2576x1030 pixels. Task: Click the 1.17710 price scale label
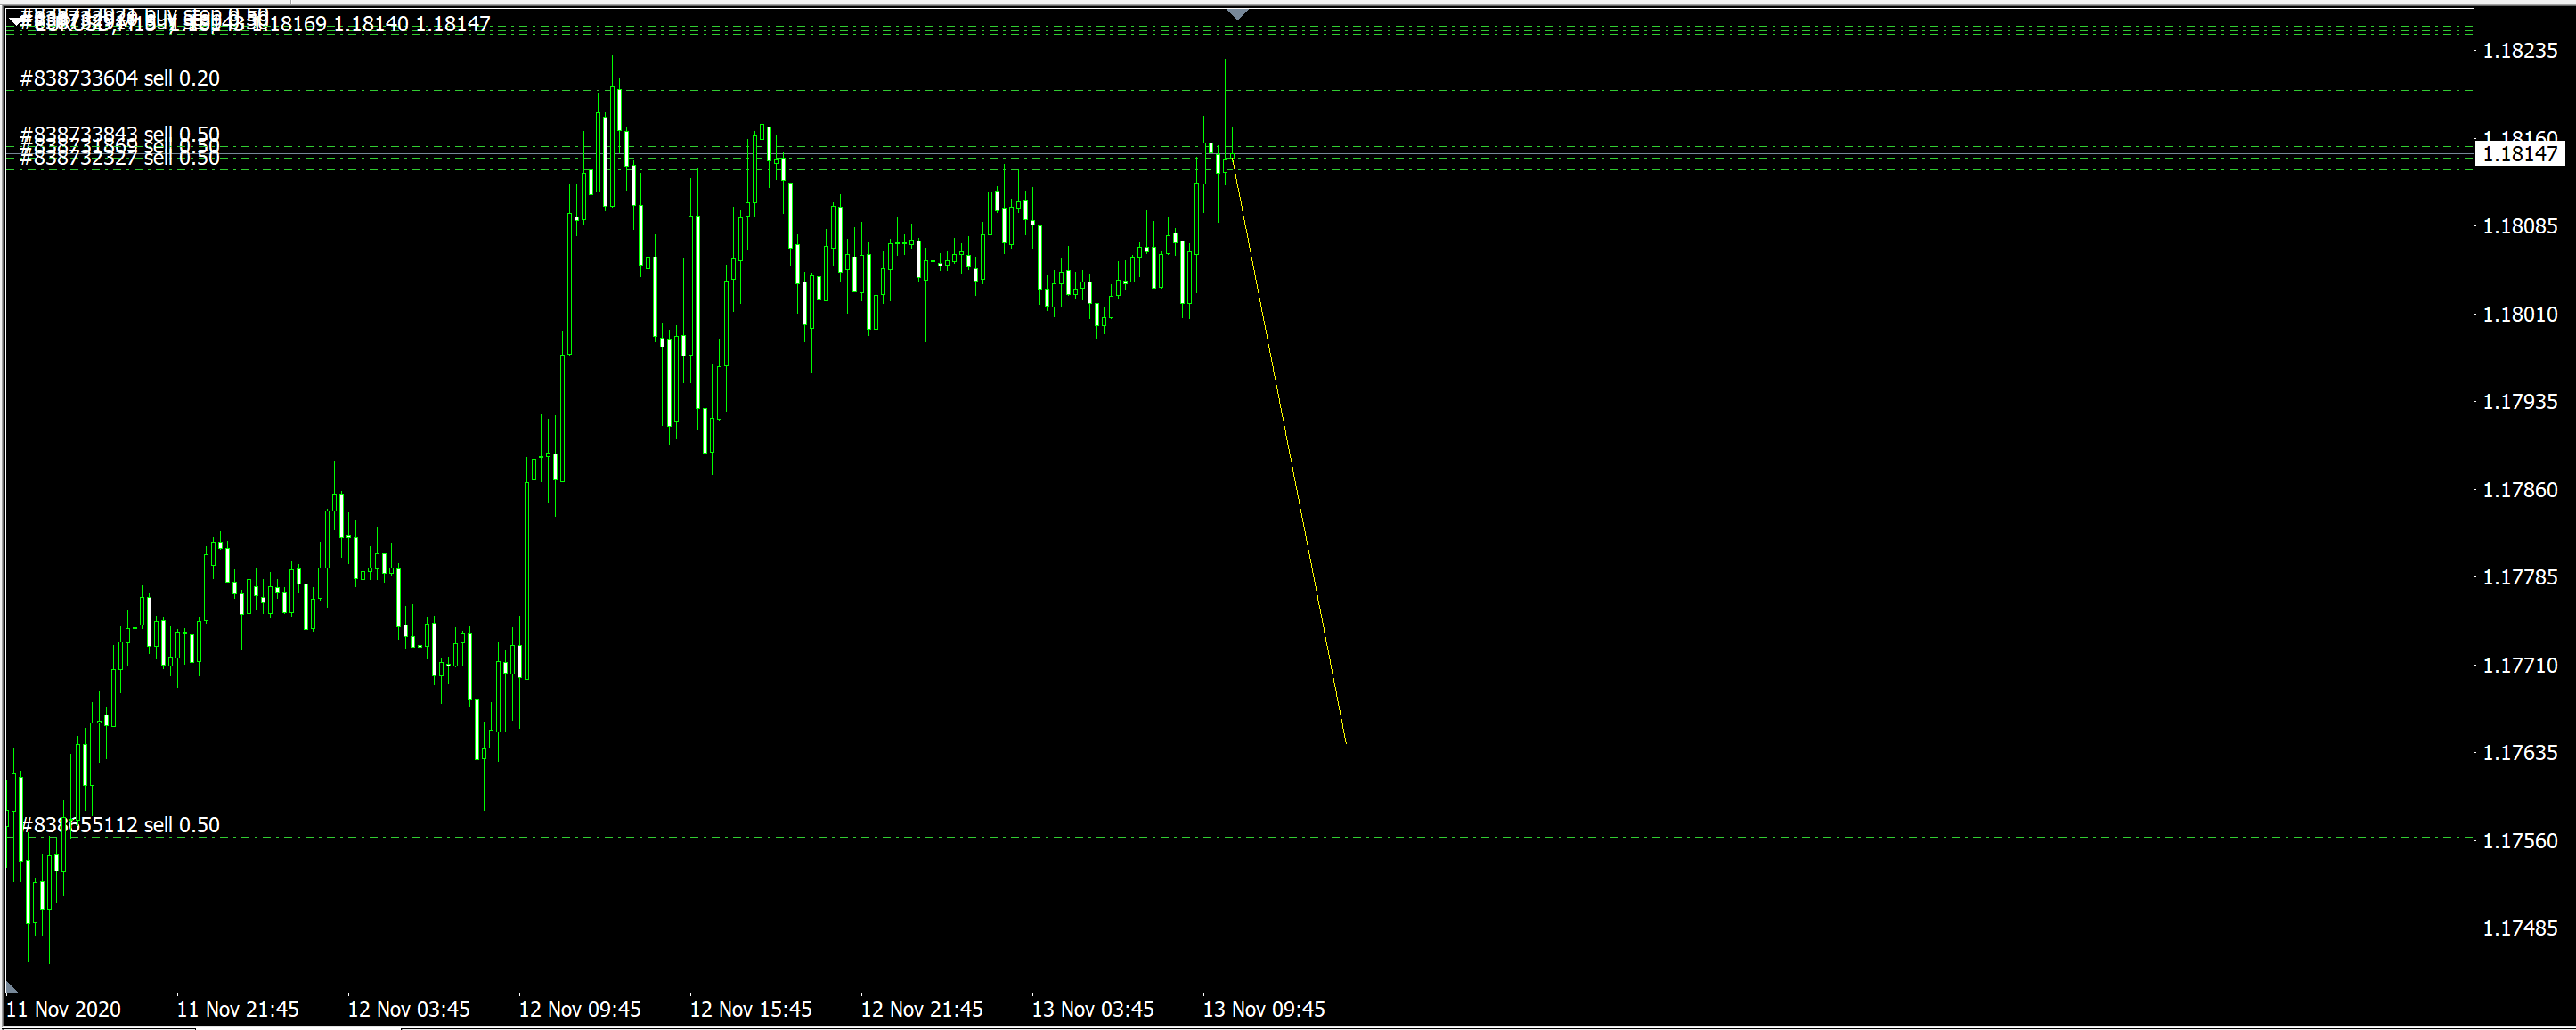2519,665
